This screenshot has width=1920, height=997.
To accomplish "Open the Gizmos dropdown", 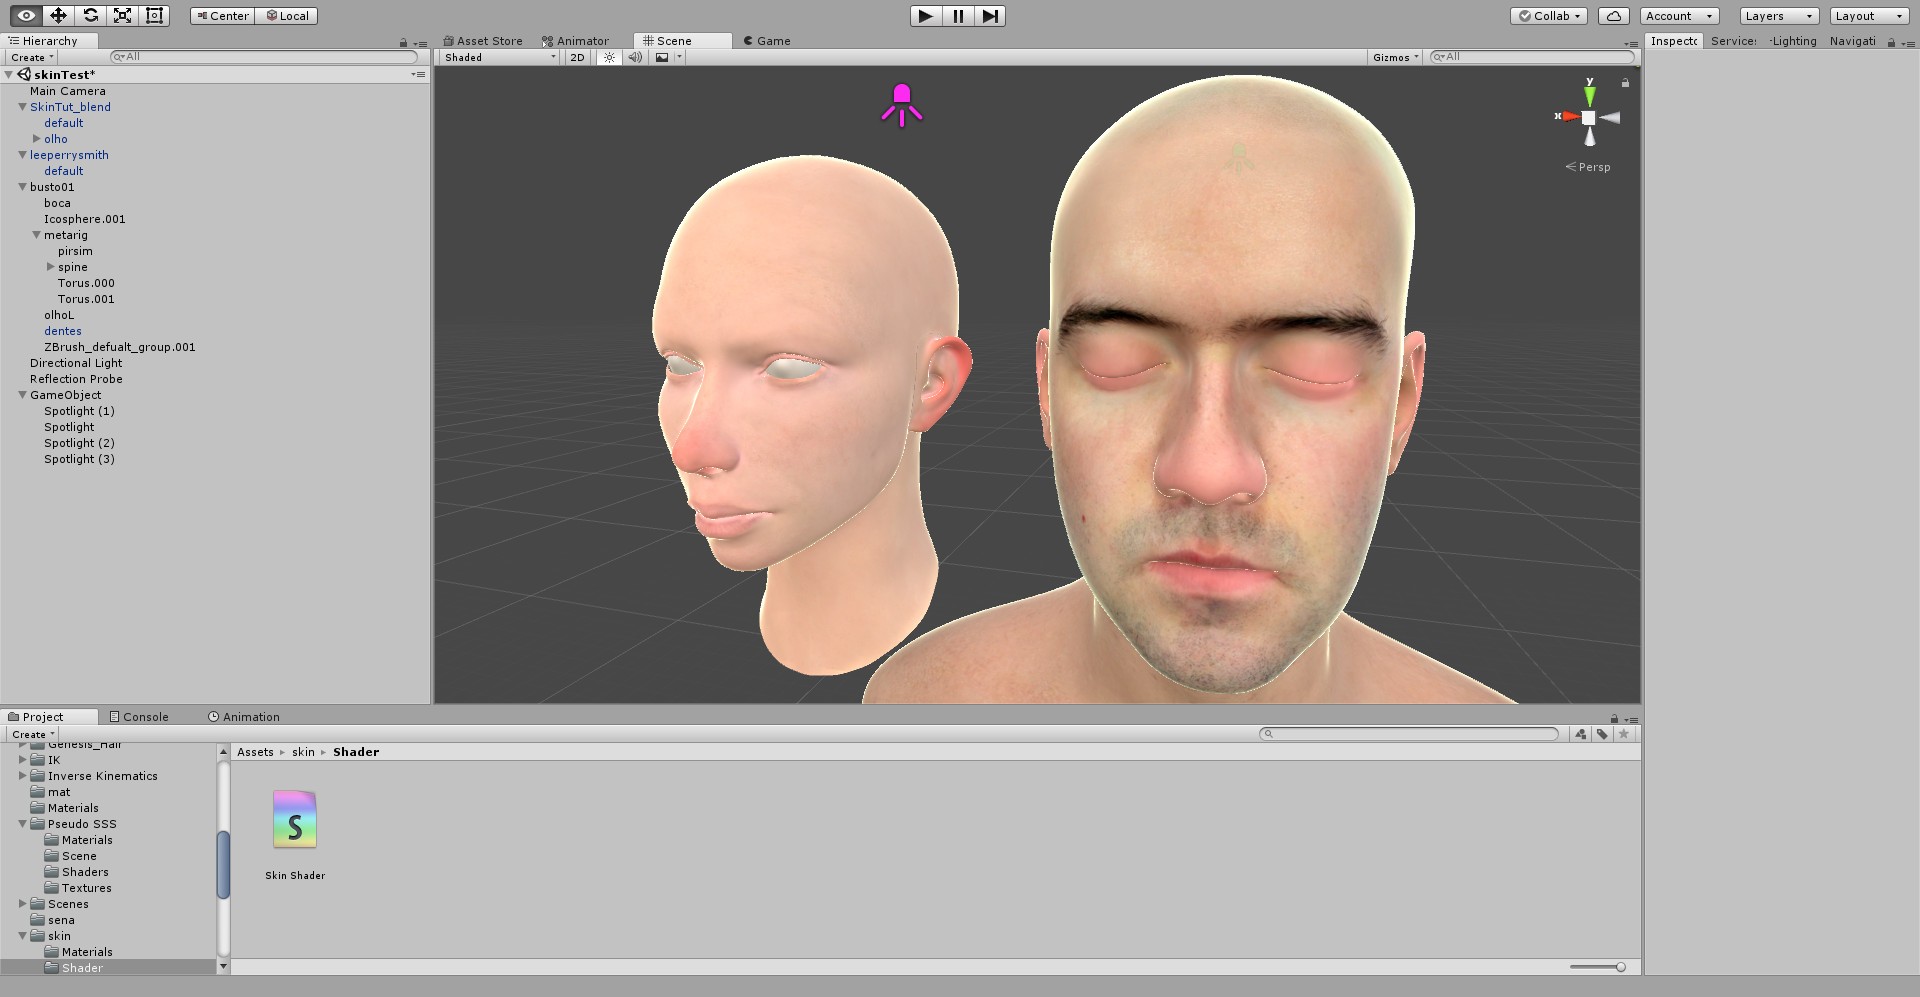I will (x=1395, y=58).
